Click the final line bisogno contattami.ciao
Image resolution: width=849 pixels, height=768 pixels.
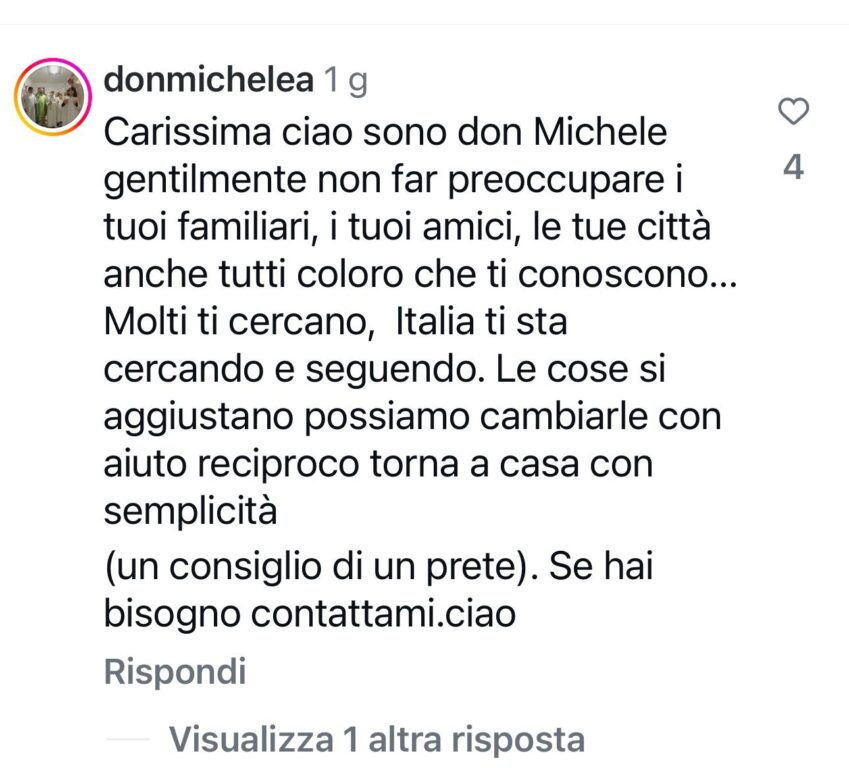pyautogui.click(x=309, y=615)
